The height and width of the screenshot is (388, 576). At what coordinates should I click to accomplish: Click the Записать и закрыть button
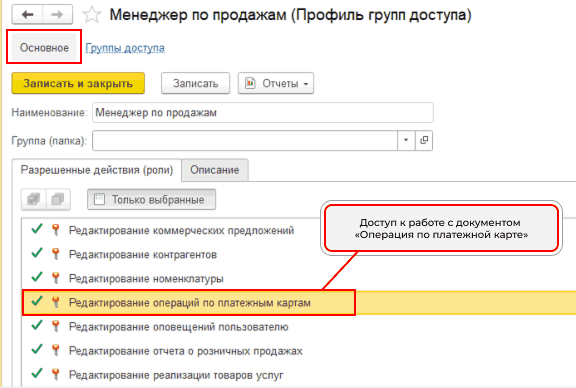[78, 83]
